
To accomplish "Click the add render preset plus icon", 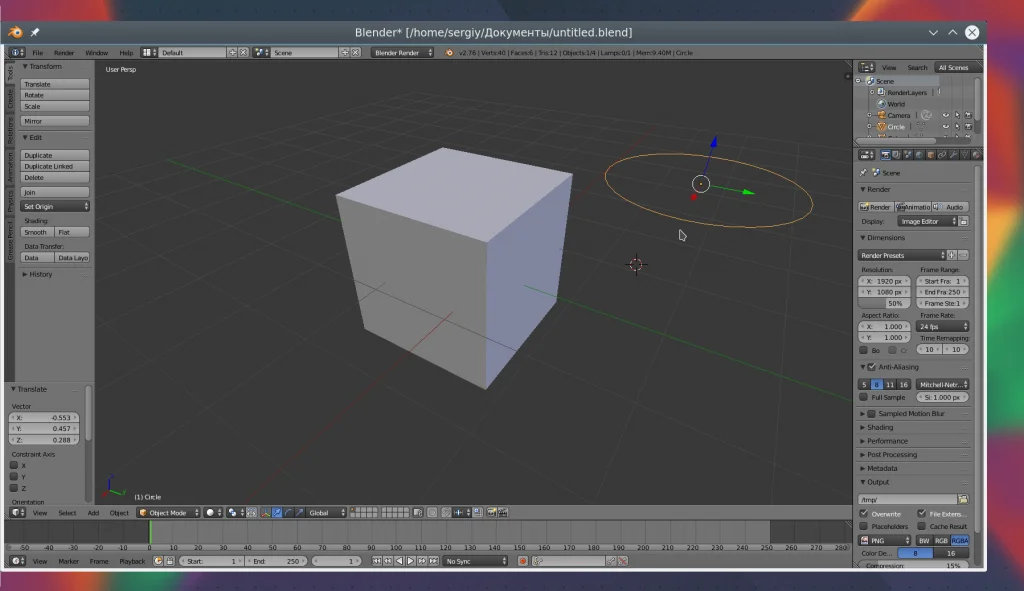I will [x=952, y=255].
